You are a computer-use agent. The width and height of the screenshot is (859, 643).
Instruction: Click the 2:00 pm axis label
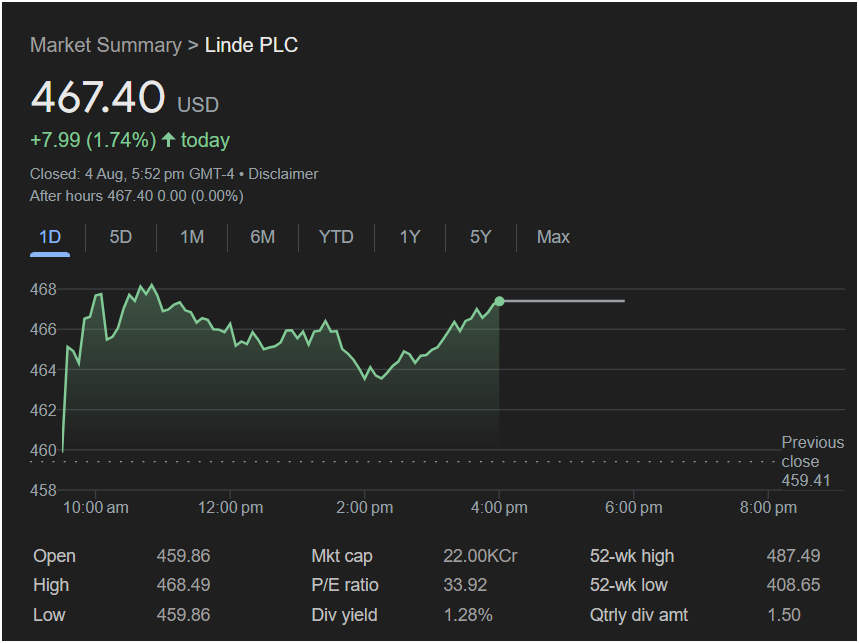pyautogui.click(x=365, y=508)
